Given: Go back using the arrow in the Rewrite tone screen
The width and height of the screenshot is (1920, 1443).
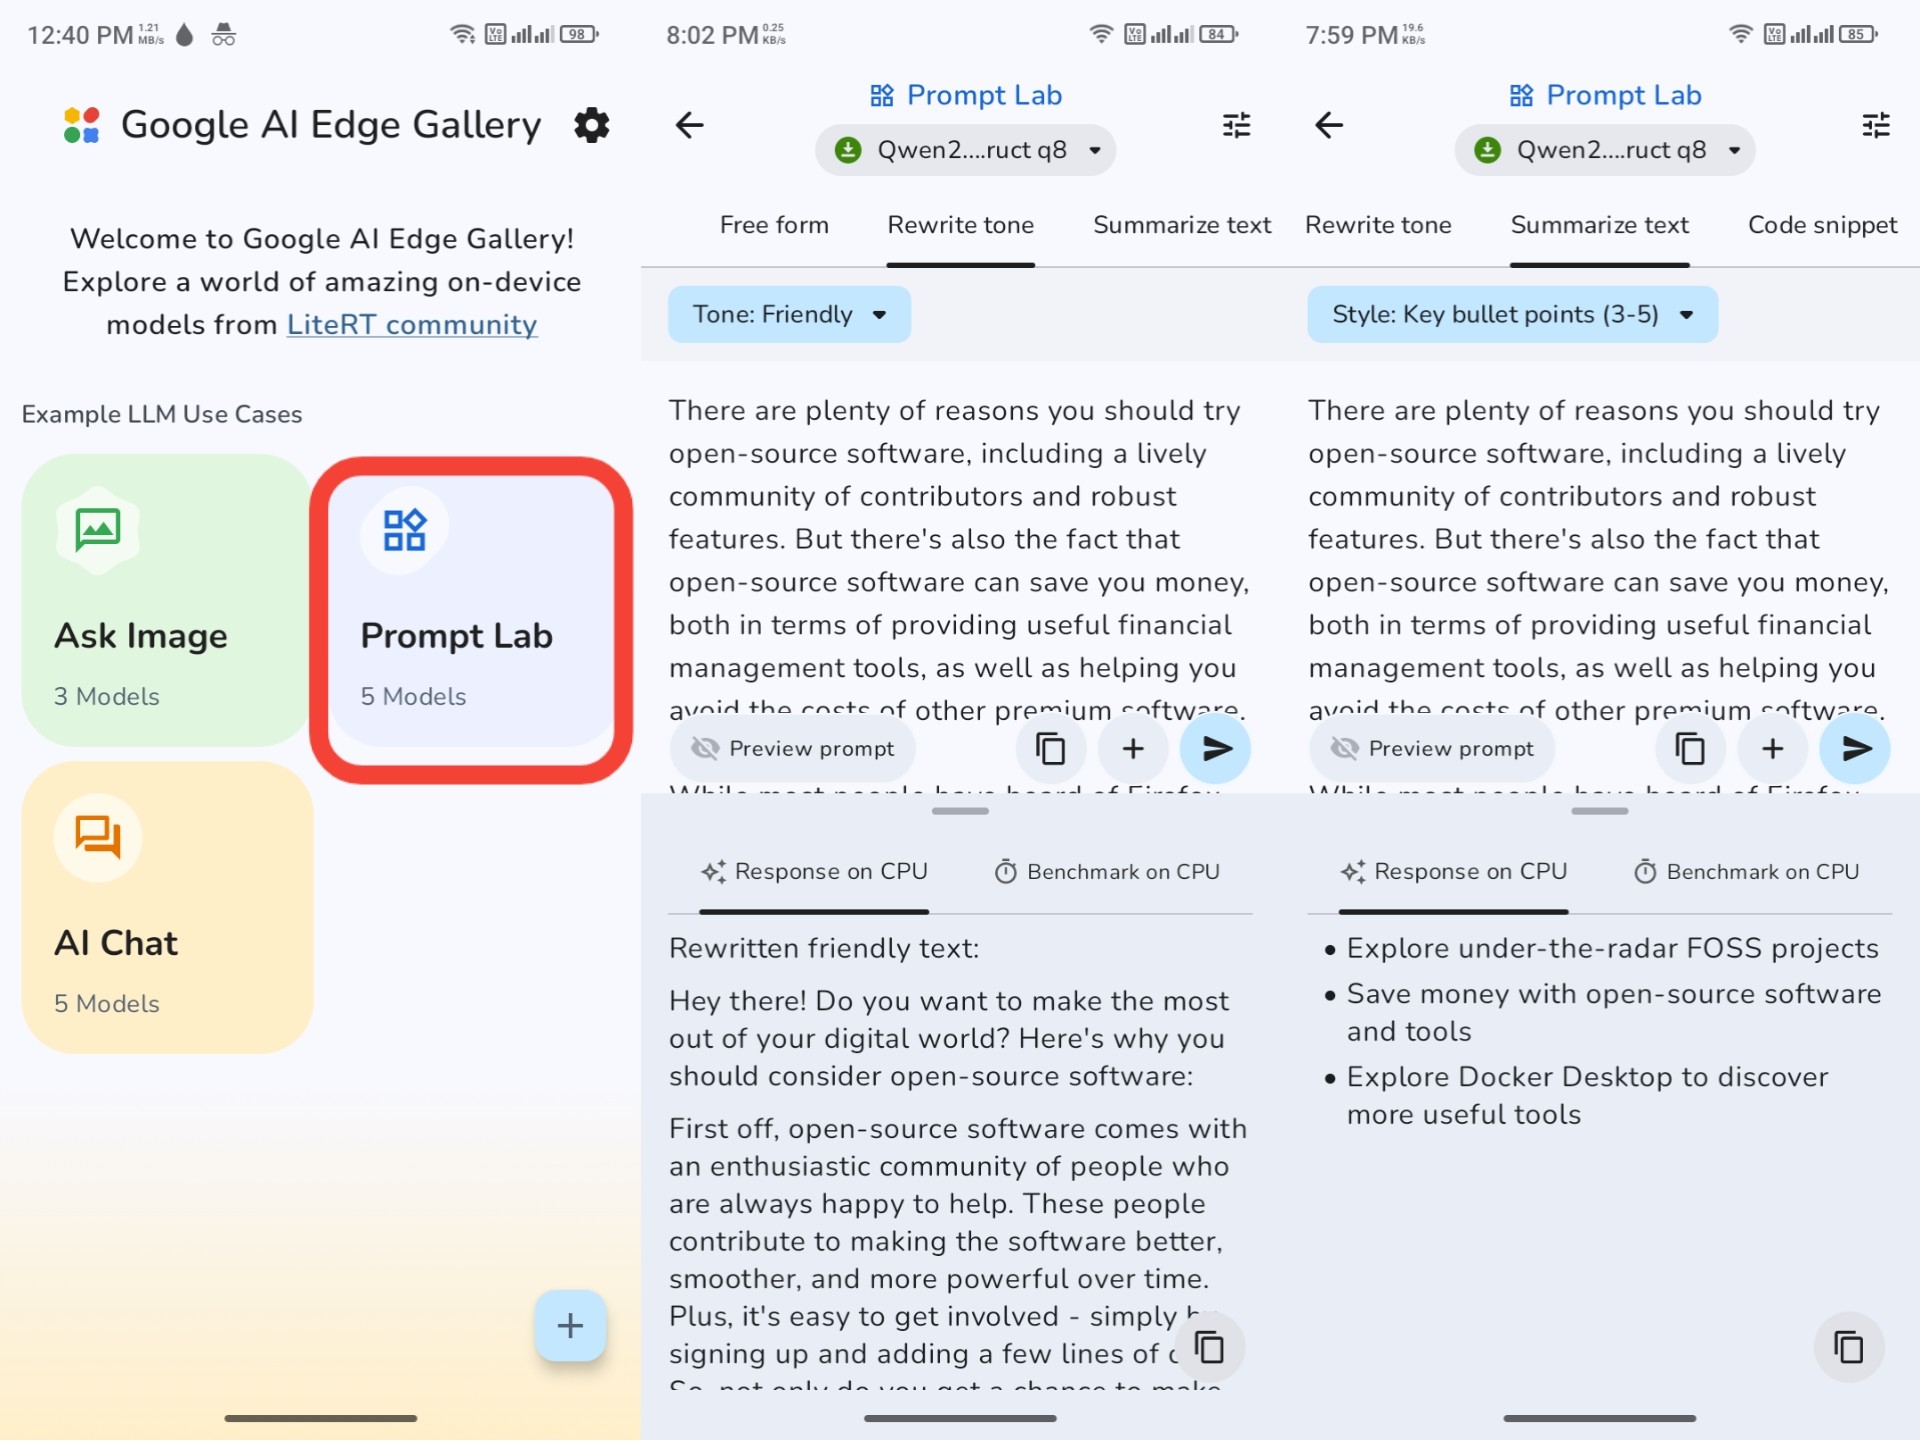Looking at the screenshot, I should click(689, 126).
